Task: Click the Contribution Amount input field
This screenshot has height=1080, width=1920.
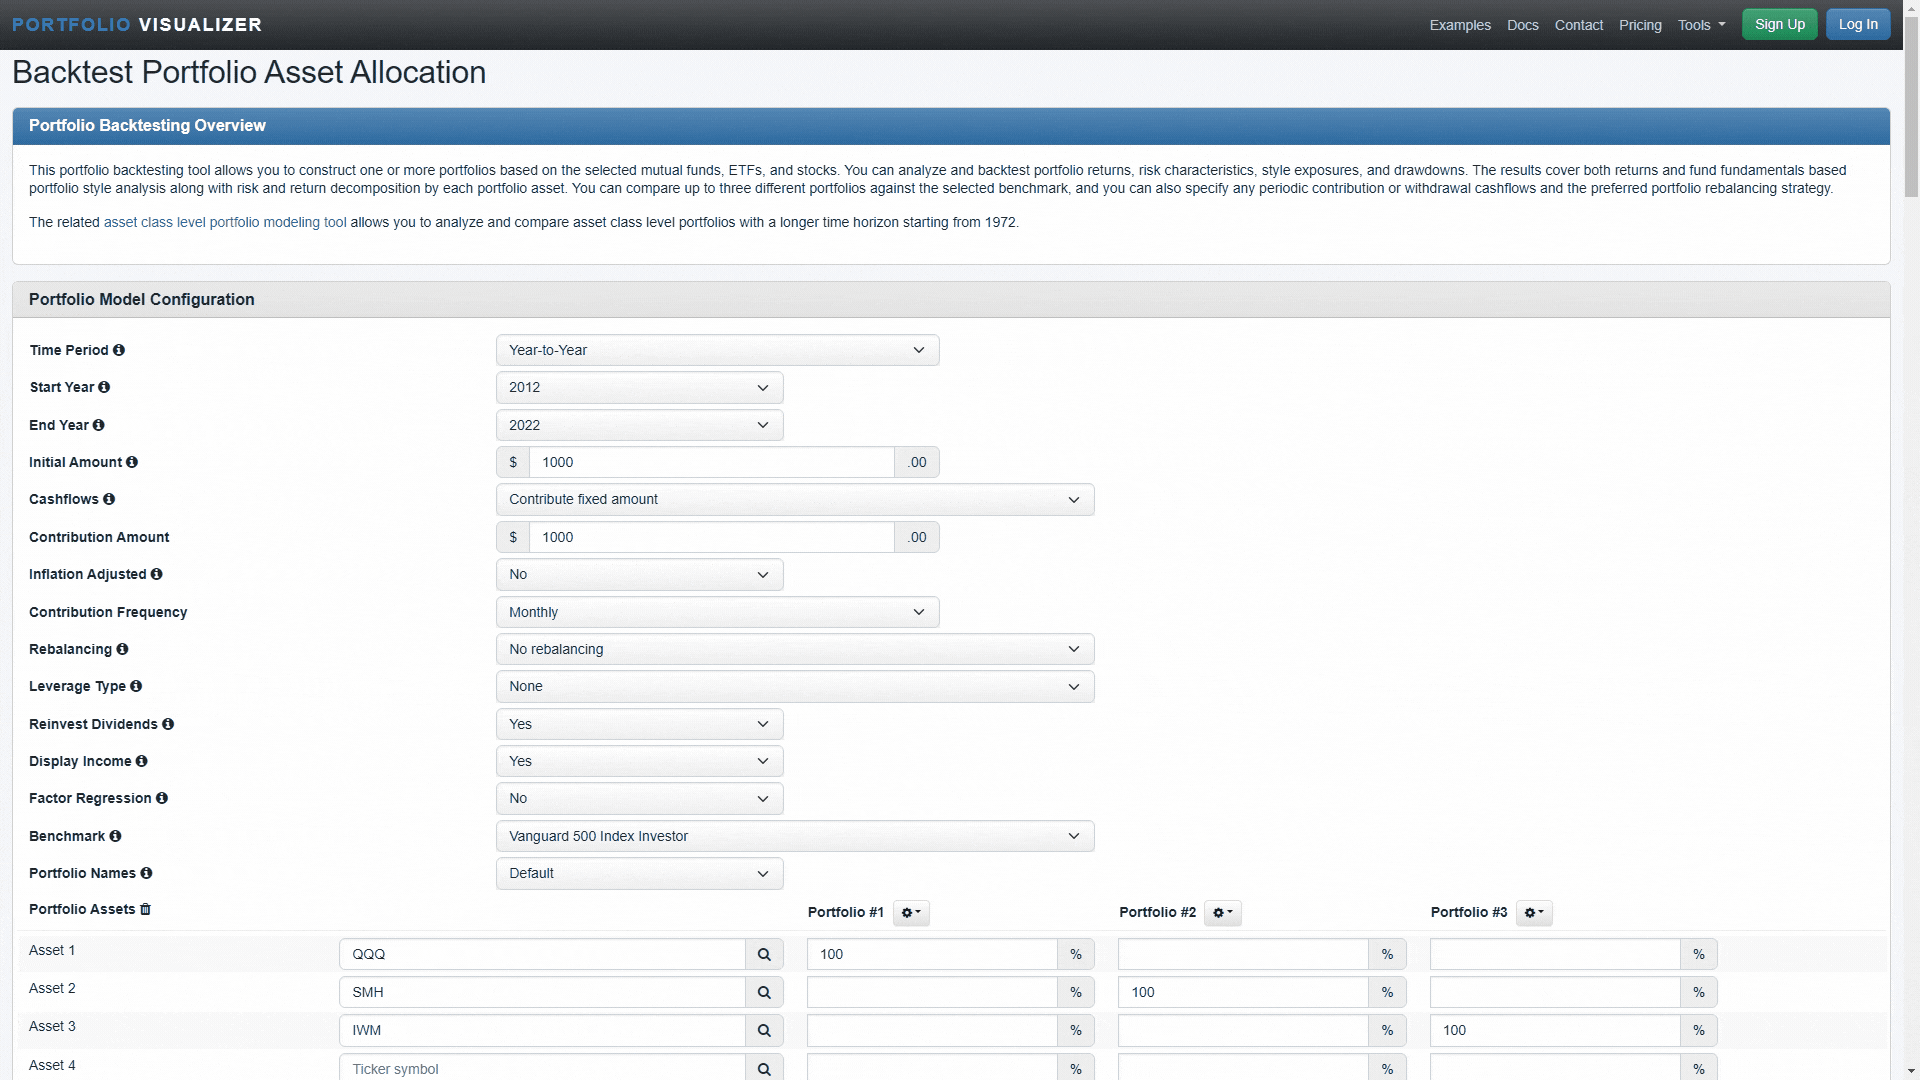Action: pos(711,538)
